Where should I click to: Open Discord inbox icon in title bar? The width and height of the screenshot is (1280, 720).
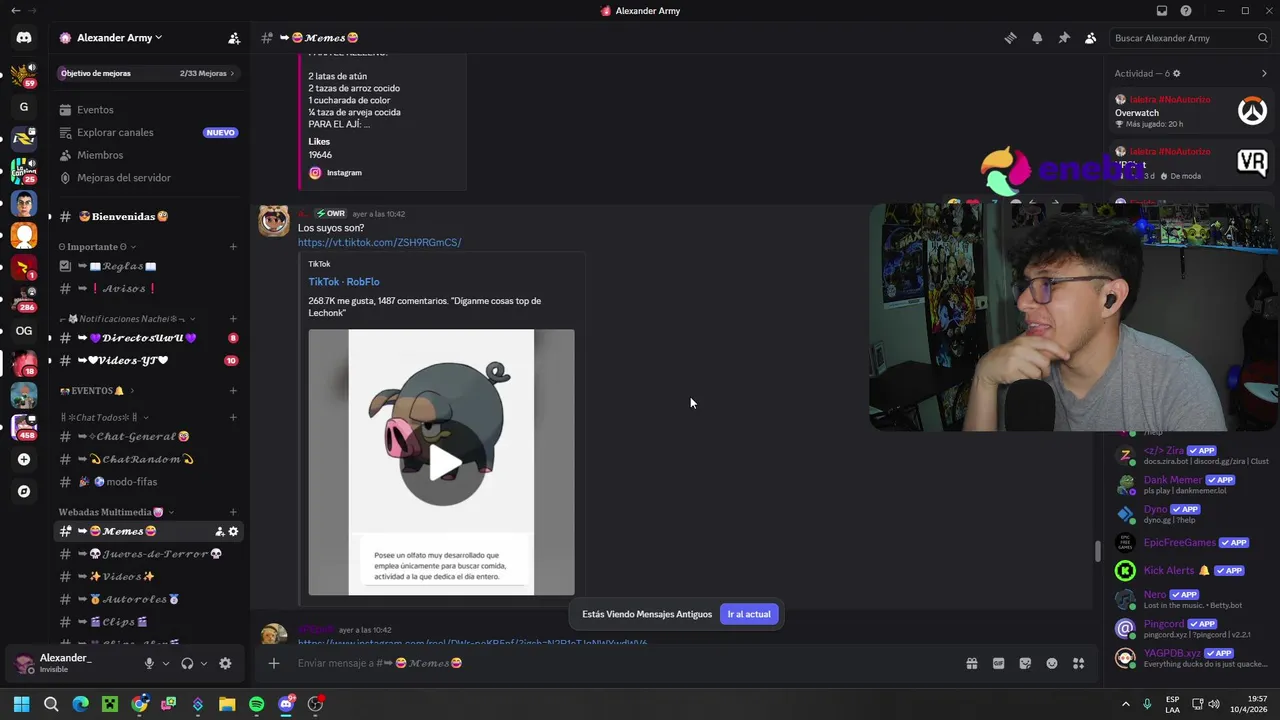[x=1162, y=11]
